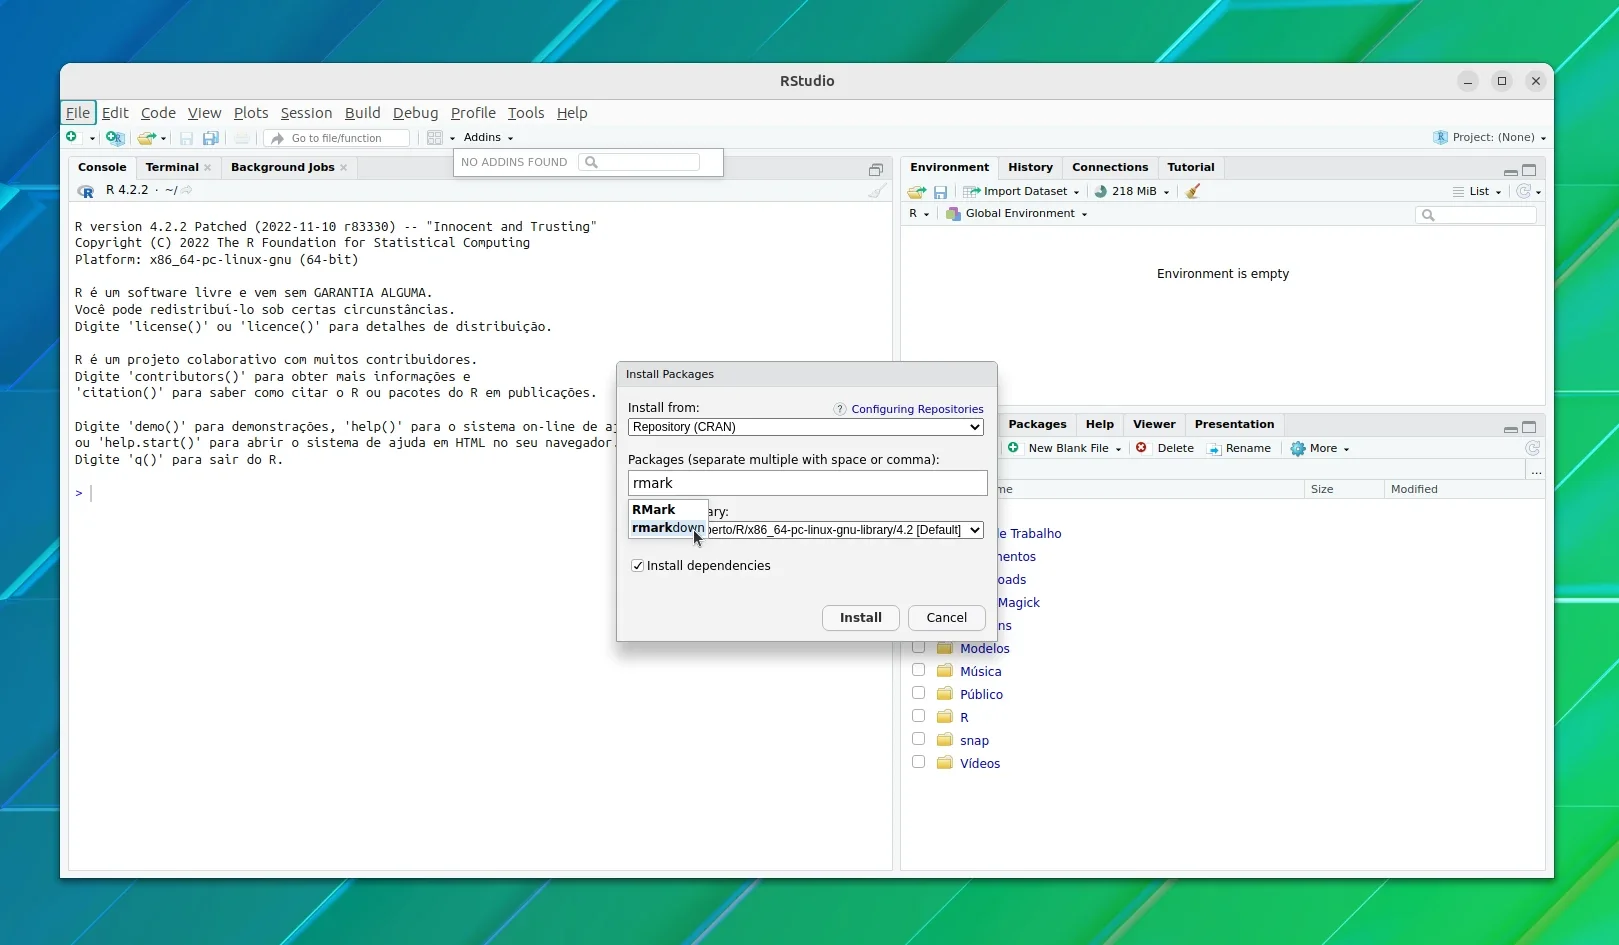Open the Import Dataset dropdown
Viewport: 1619px width, 945px height.
click(x=1021, y=191)
